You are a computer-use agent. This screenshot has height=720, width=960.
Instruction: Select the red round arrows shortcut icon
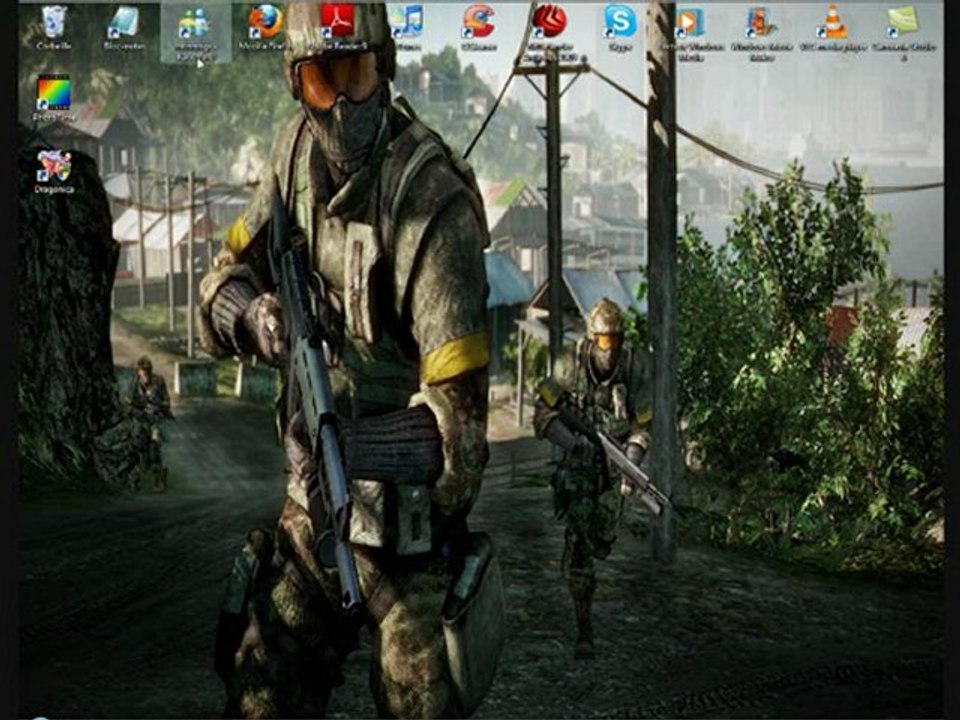(549, 31)
